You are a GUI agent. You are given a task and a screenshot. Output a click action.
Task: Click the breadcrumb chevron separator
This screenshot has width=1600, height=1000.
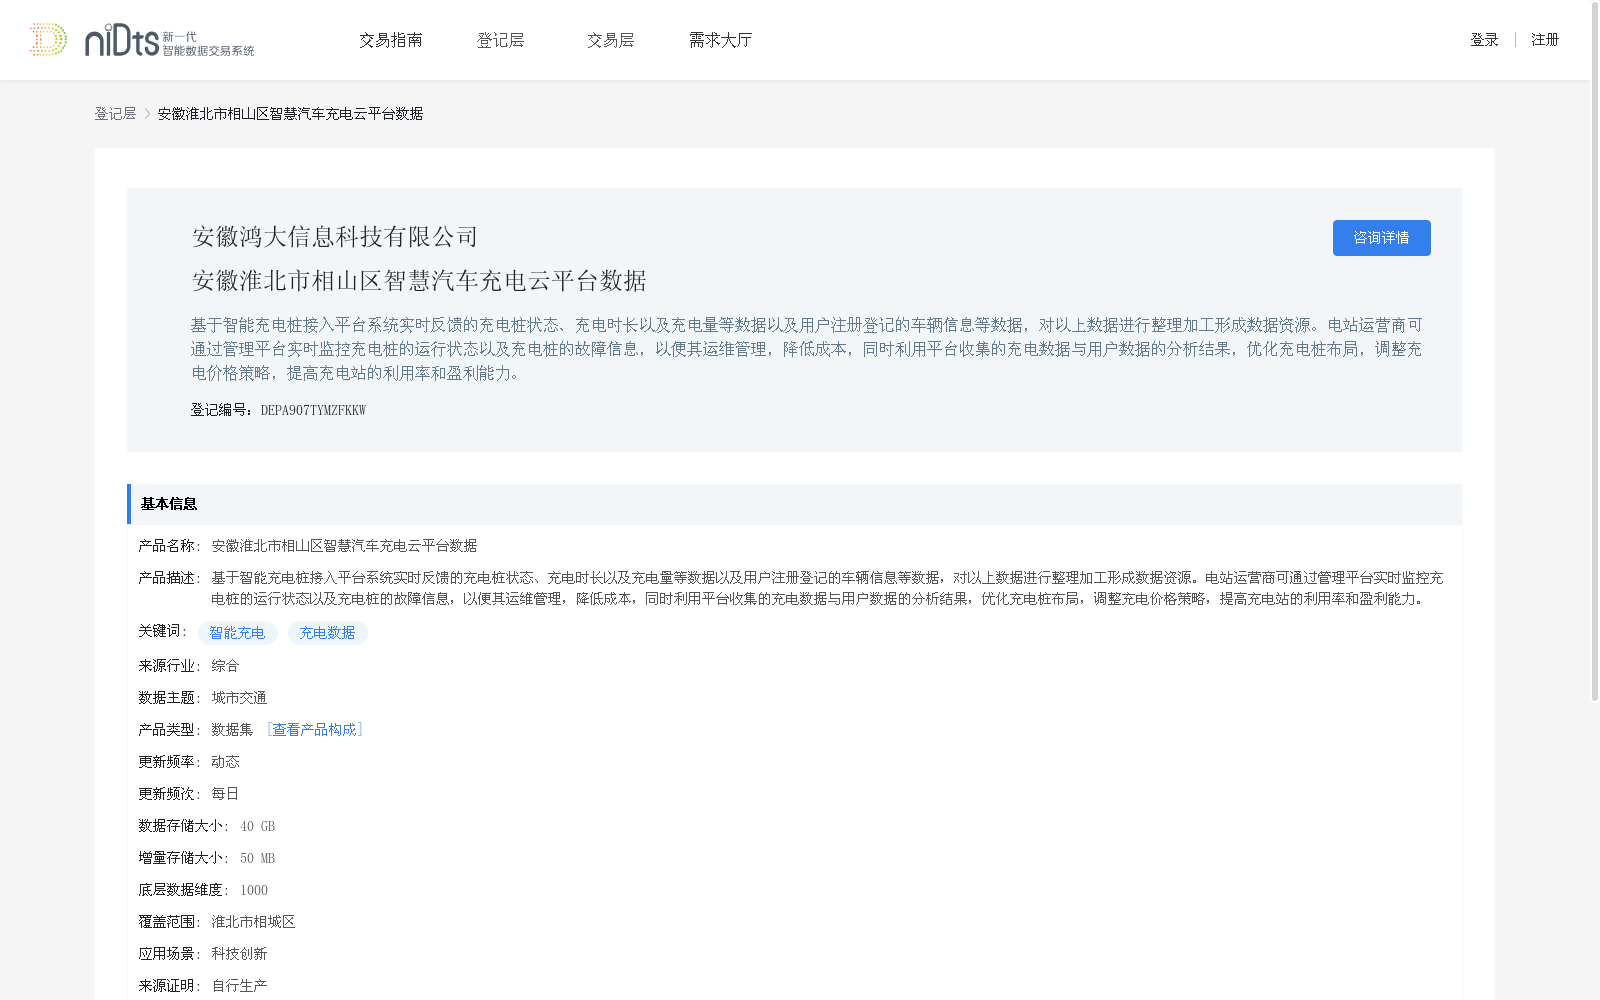click(x=147, y=114)
